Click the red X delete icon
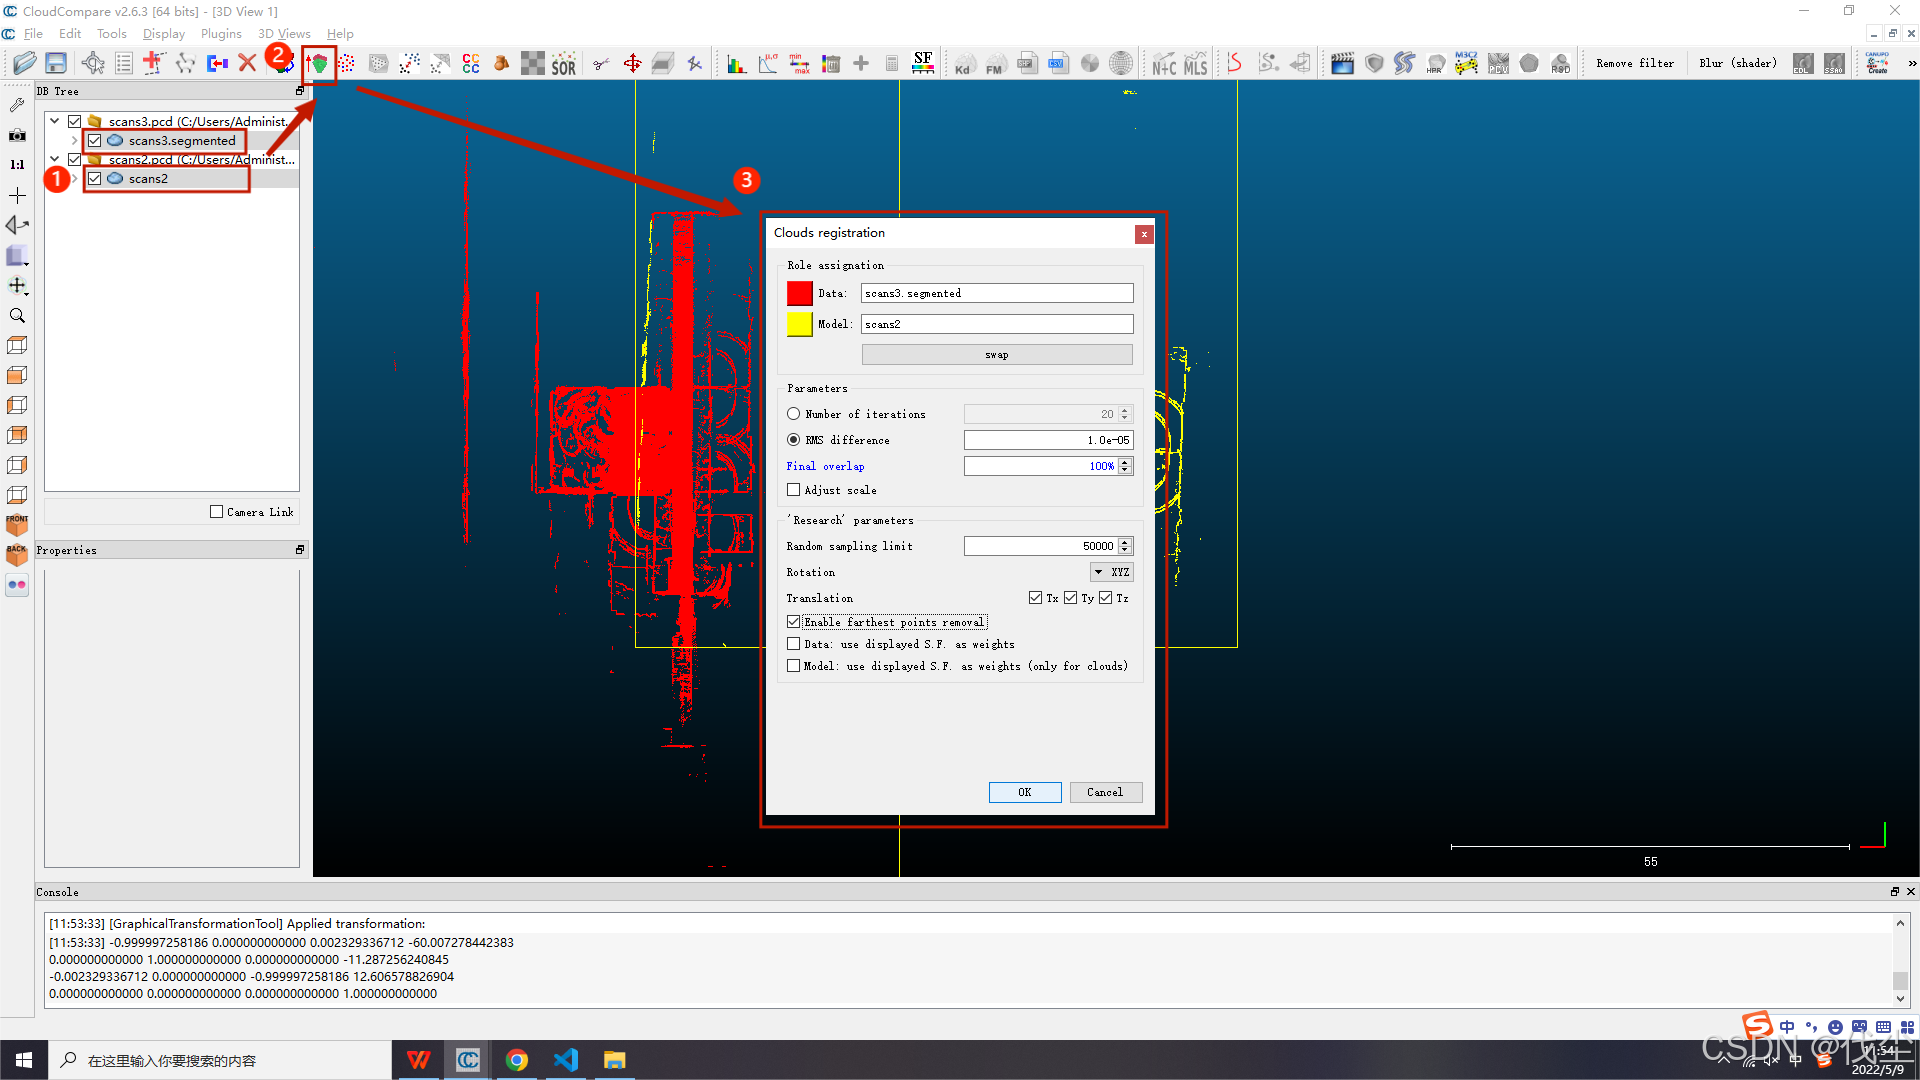This screenshot has height=1080, width=1920. (x=247, y=63)
